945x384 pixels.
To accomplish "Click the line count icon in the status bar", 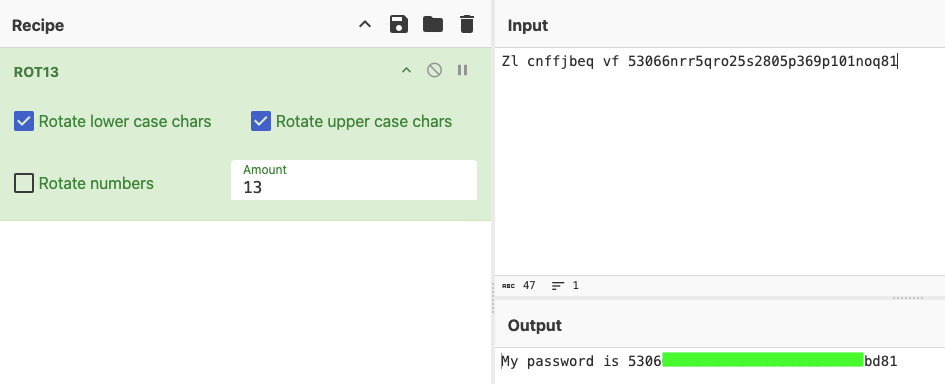I will [x=558, y=285].
